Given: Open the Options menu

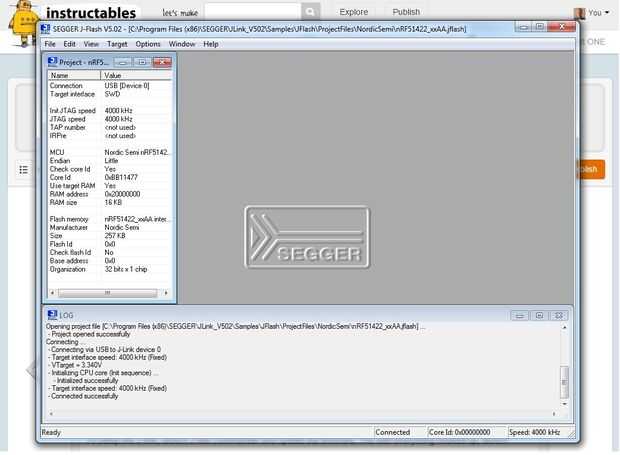Looking at the screenshot, I should click(x=148, y=44).
